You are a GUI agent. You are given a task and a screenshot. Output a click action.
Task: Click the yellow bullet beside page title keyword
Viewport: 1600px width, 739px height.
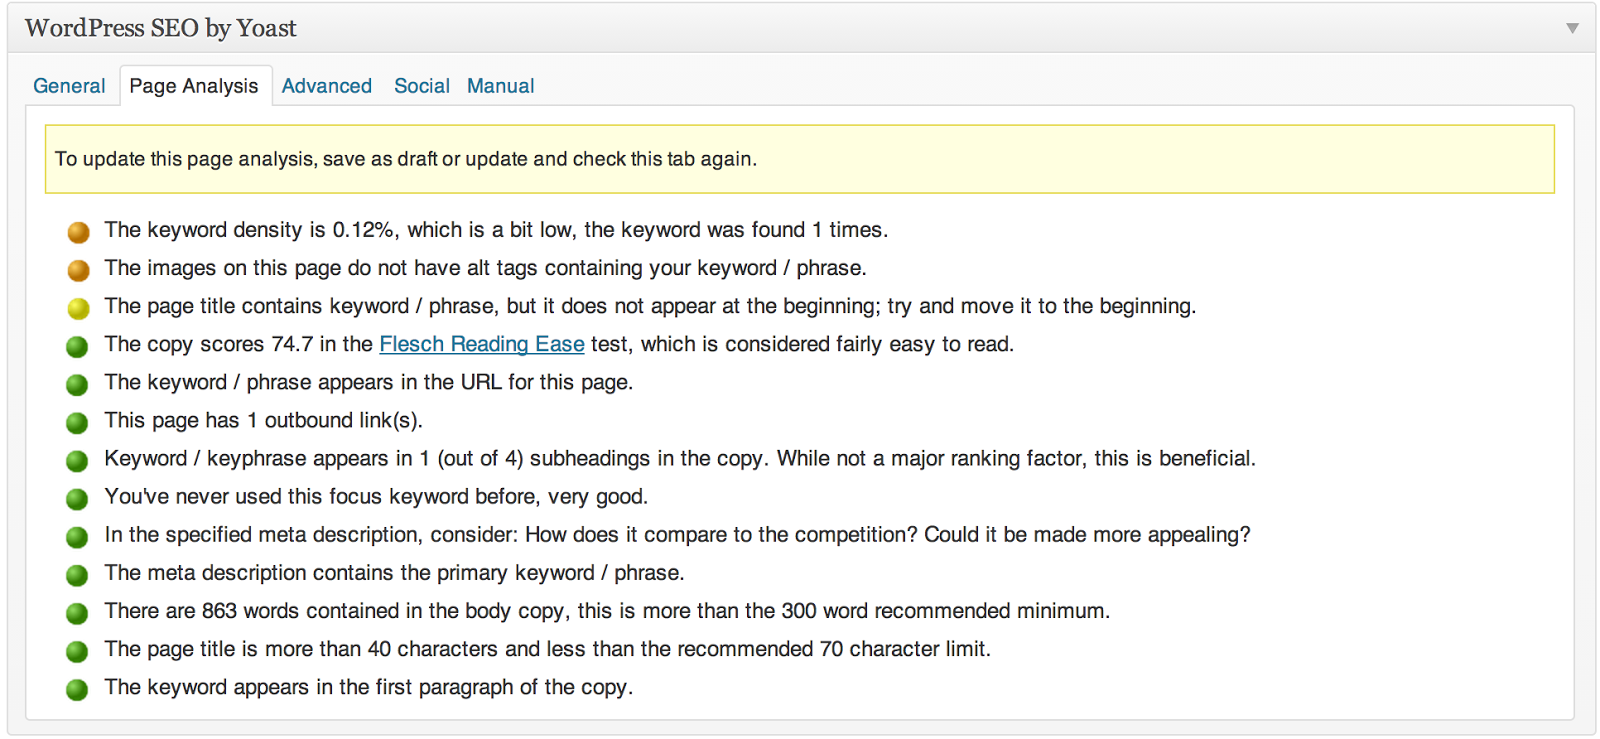click(x=78, y=308)
